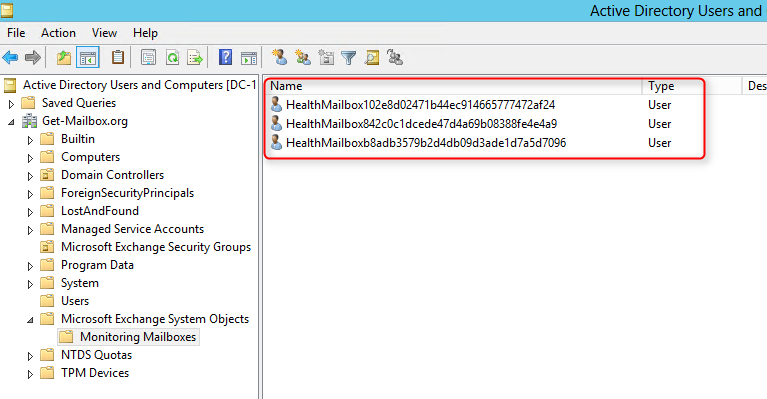Select TPM Devices in the tree
Screen dimensions: 767x399
tap(95, 373)
